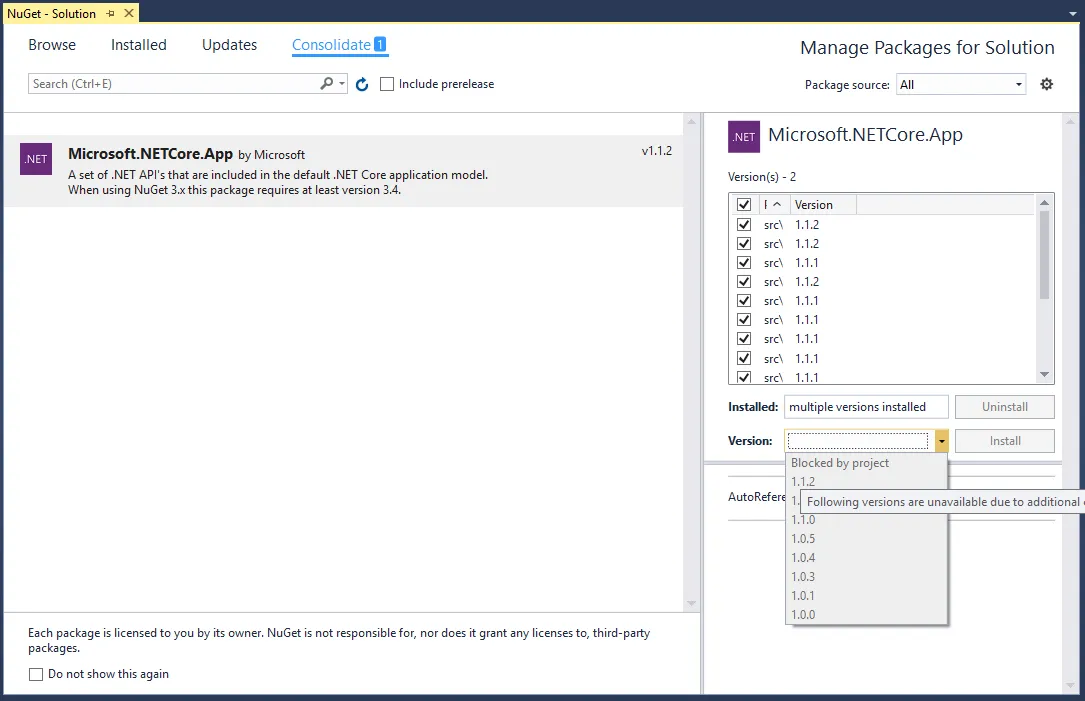The image size is (1085, 701).
Task: Choose version 1.0.4 from list
Action: pyautogui.click(x=866, y=558)
